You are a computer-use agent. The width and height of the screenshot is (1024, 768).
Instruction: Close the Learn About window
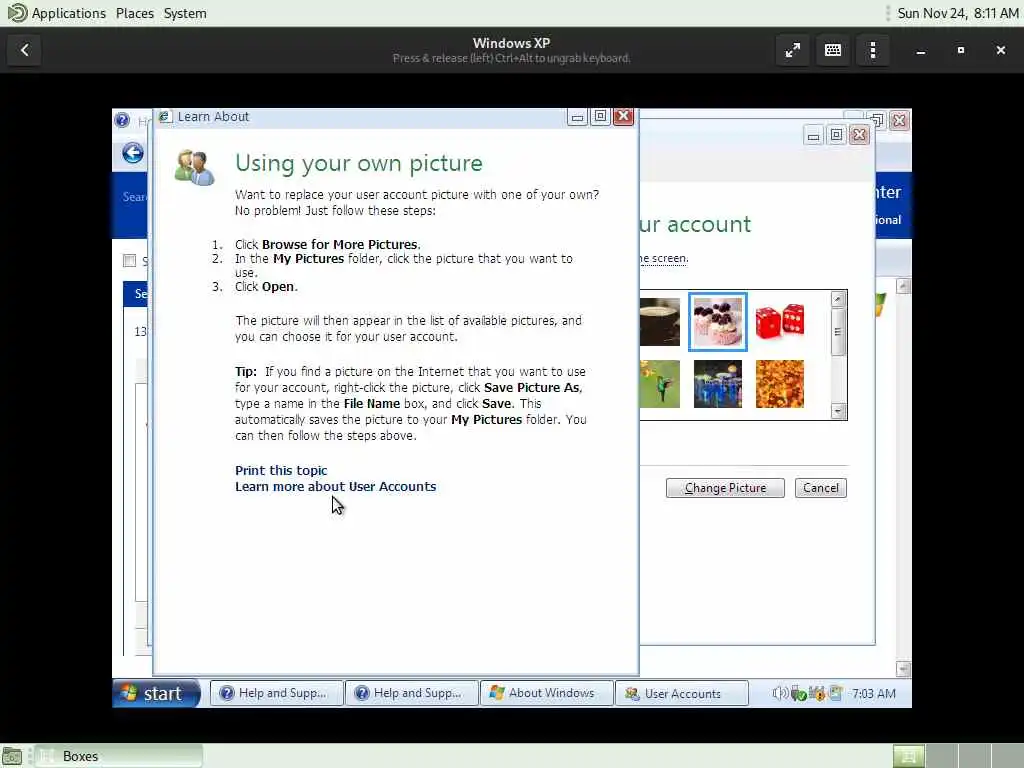[x=624, y=116]
